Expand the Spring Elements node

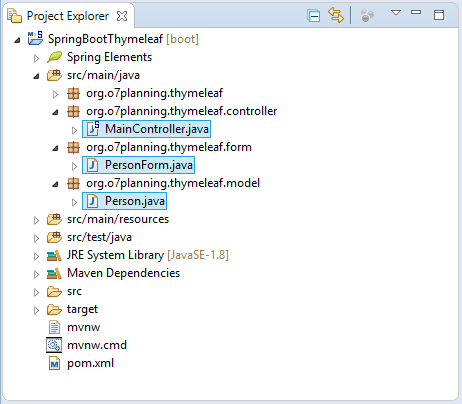point(36,58)
